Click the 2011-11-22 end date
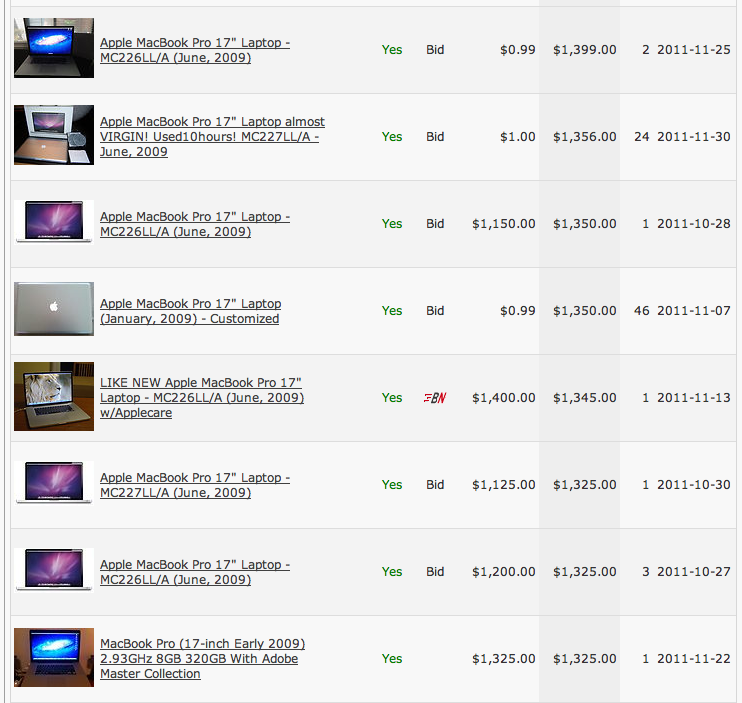Screen dimensions: 742x703 pyautogui.click(x=693, y=659)
